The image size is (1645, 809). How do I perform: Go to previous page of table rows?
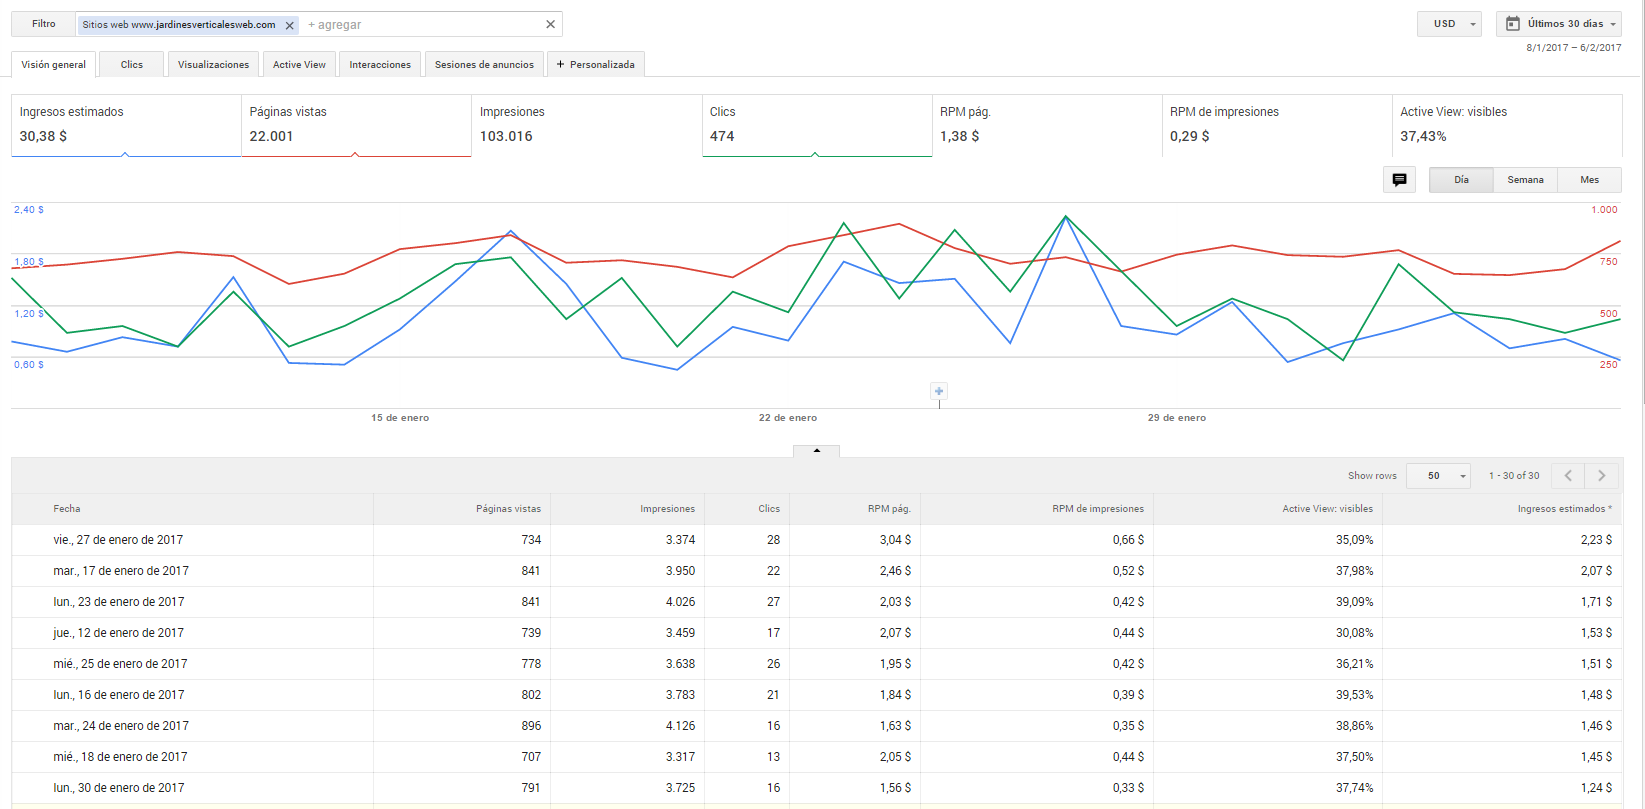tap(1568, 476)
